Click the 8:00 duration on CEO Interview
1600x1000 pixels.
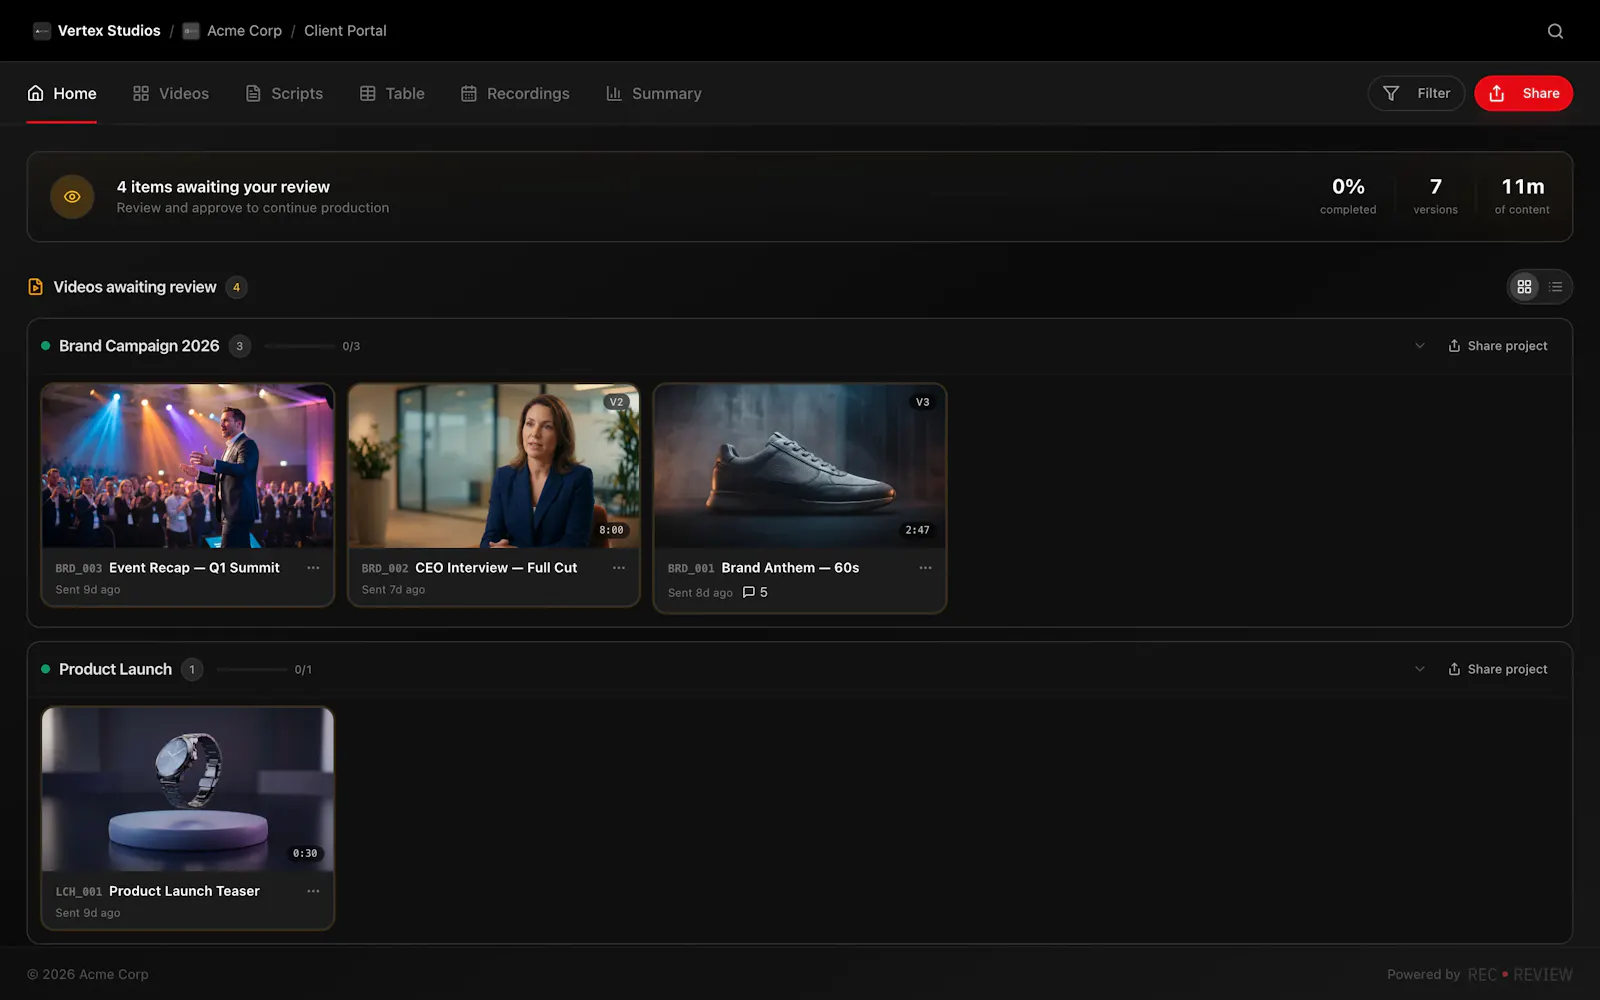611,530
